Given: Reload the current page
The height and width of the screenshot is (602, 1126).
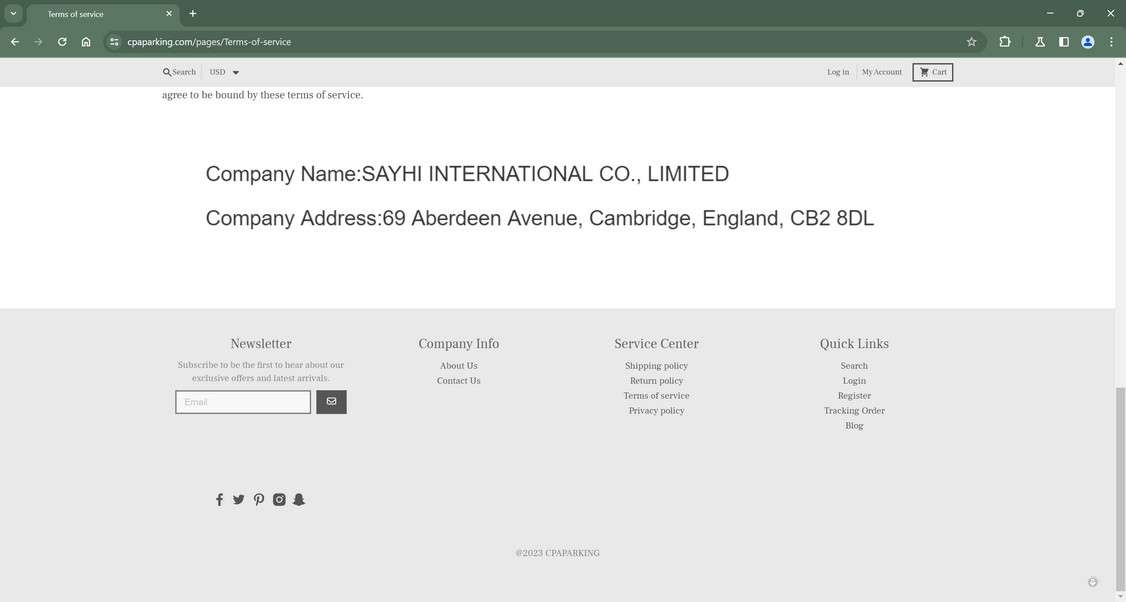Looking at the screenshot, I should [62, 42].
